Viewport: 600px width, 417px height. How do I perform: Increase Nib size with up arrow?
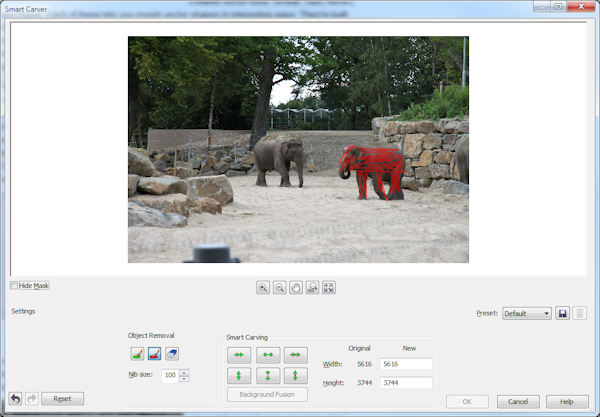pyautogui.click(x=185, y=372)
